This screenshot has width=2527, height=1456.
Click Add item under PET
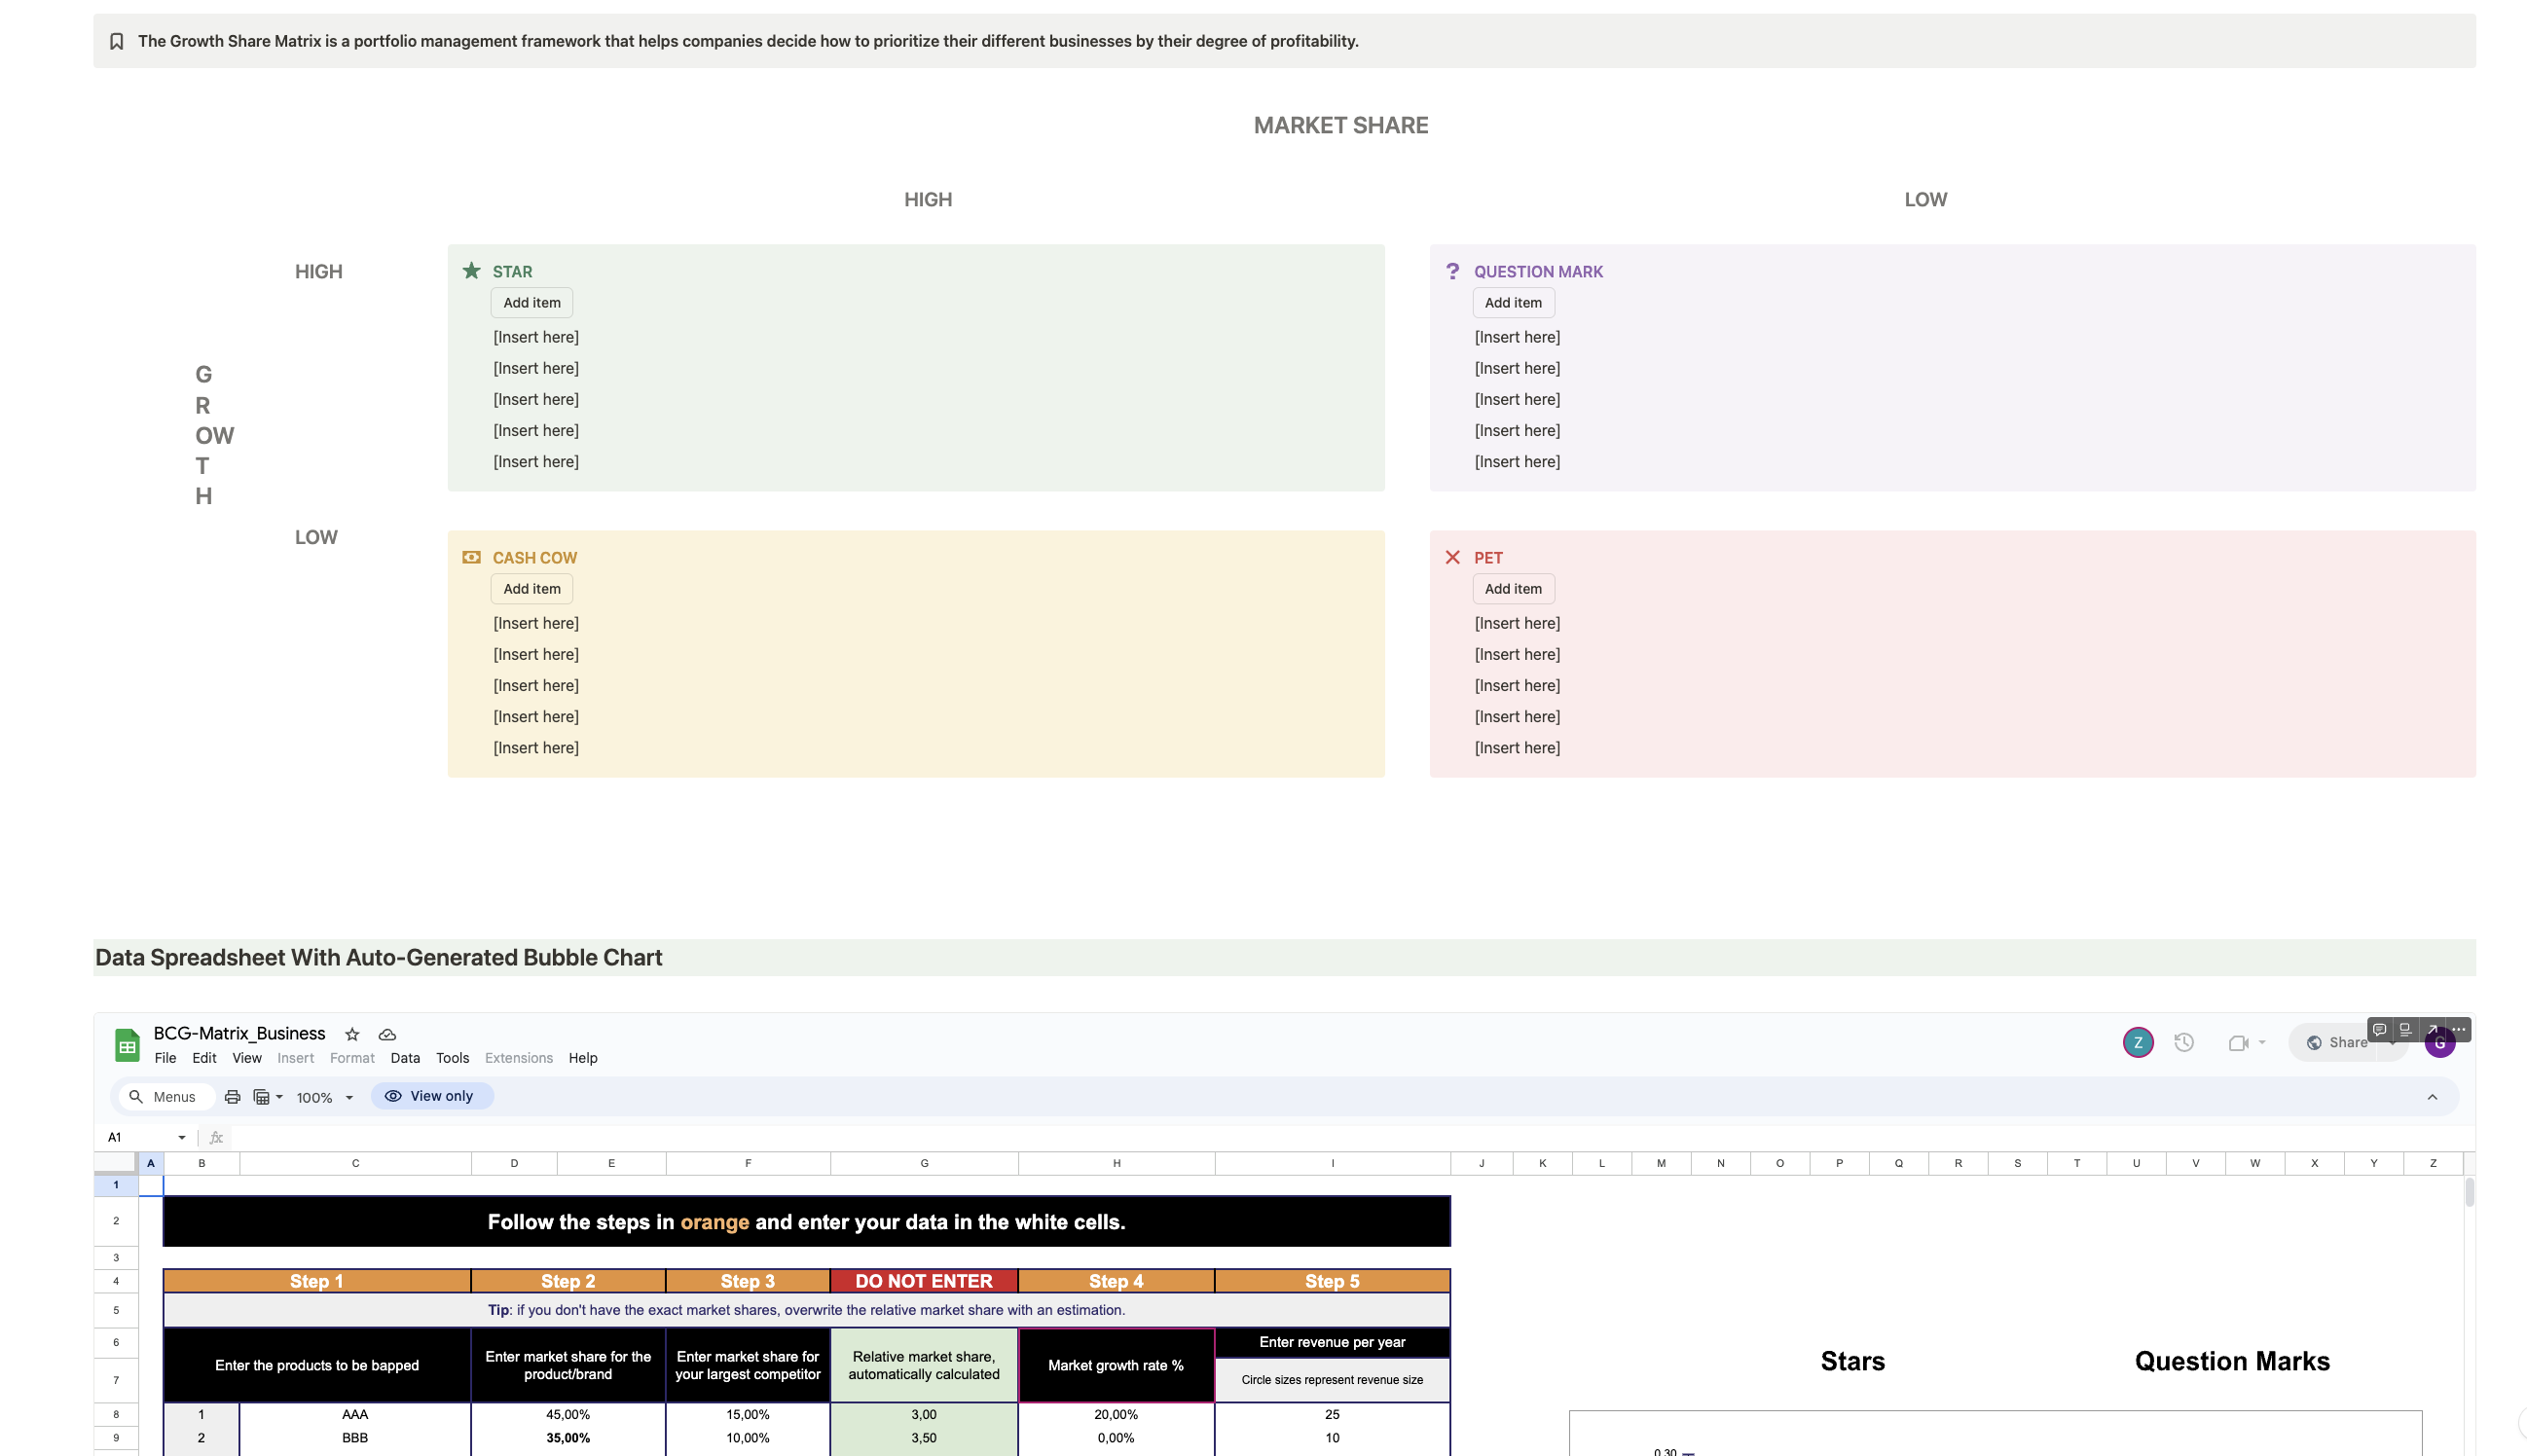(x=1512, y=589)
